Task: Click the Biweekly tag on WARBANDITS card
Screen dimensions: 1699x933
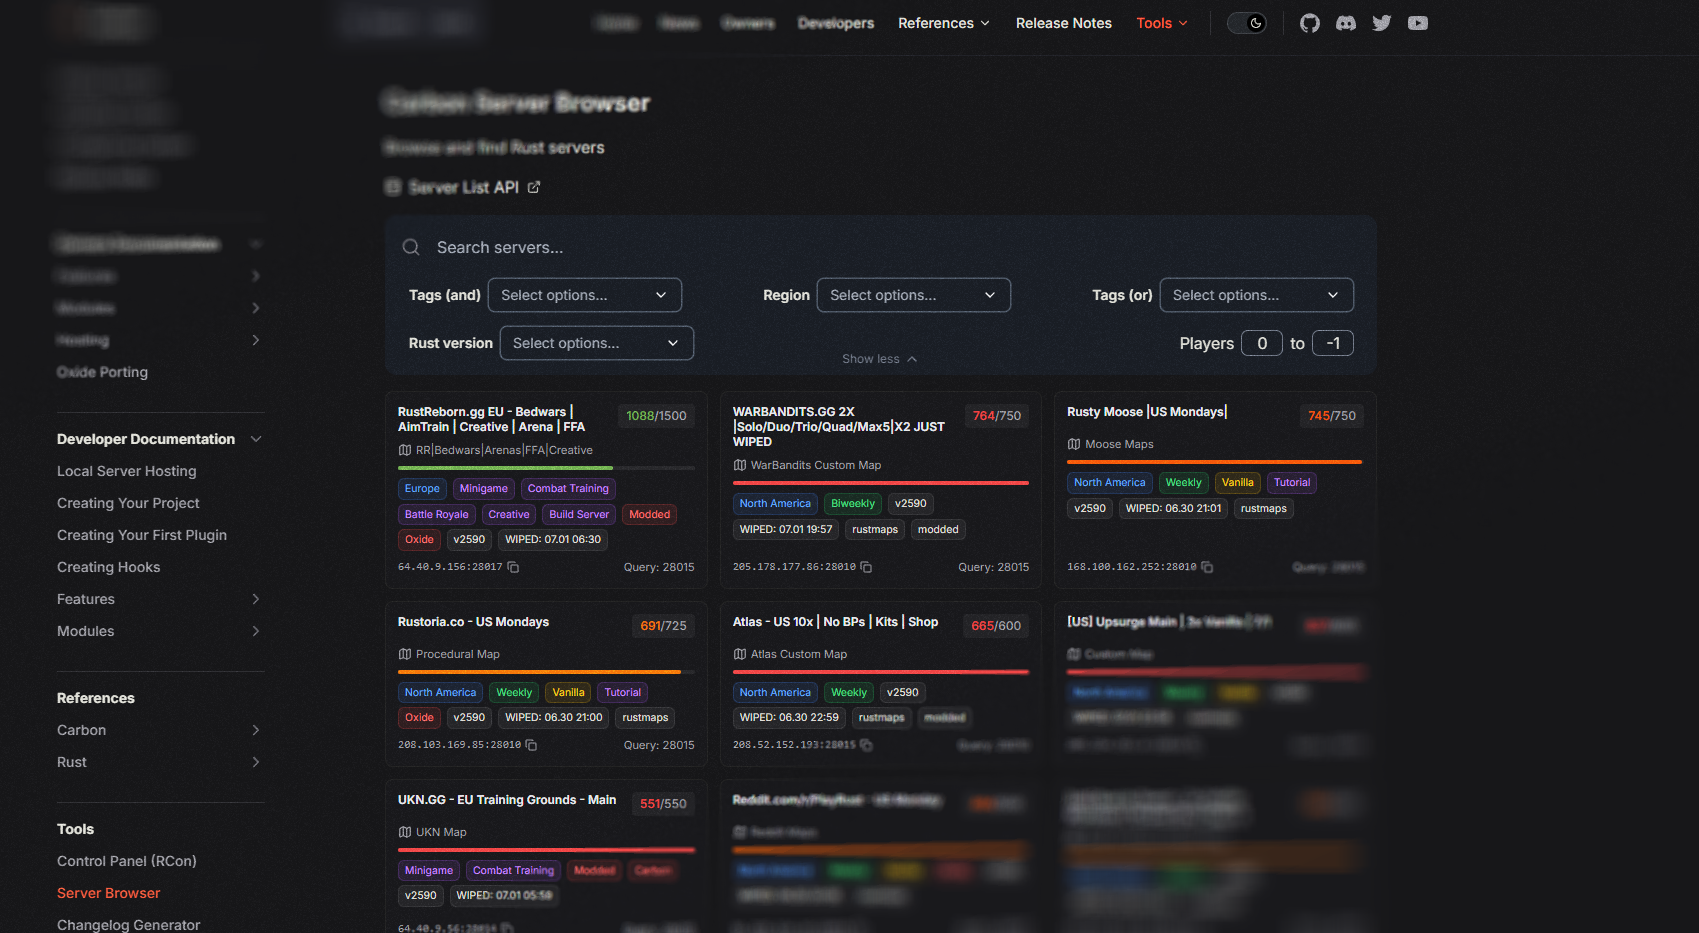Action: point(853,504)
